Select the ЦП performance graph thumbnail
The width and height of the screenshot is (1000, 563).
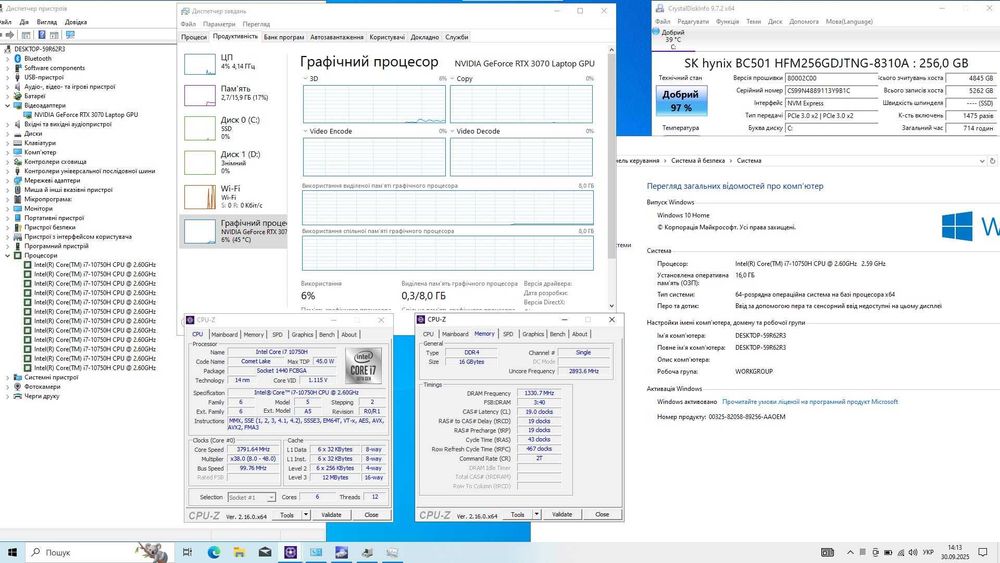point(200,64)
